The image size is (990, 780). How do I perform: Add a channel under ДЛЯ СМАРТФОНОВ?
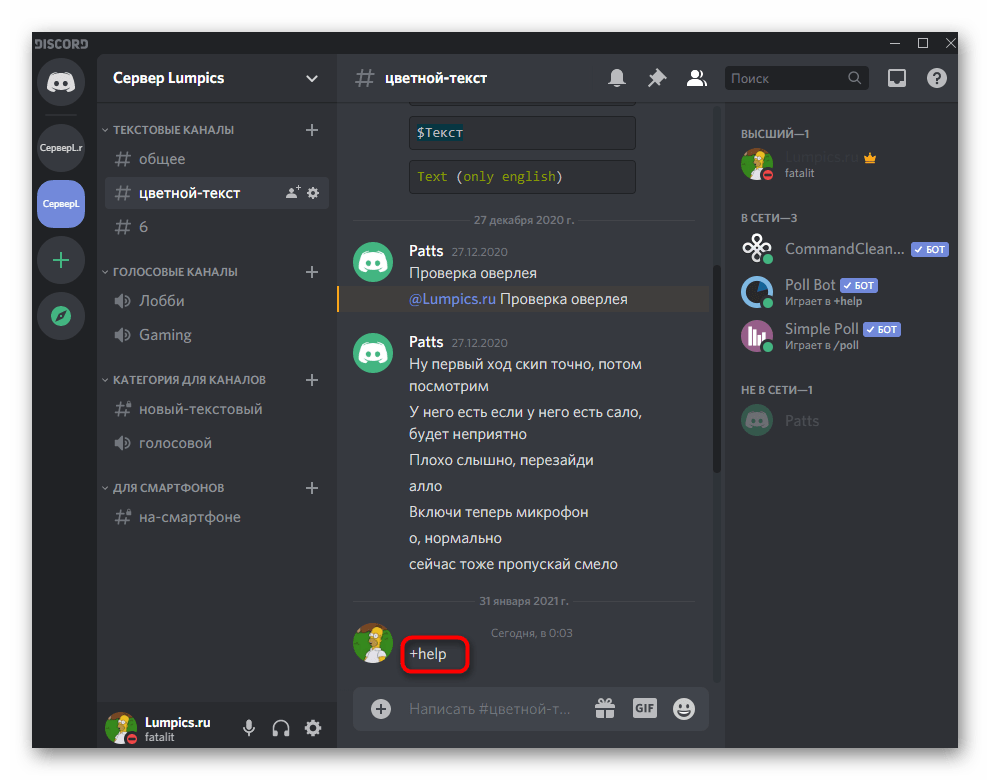(312, 488)
